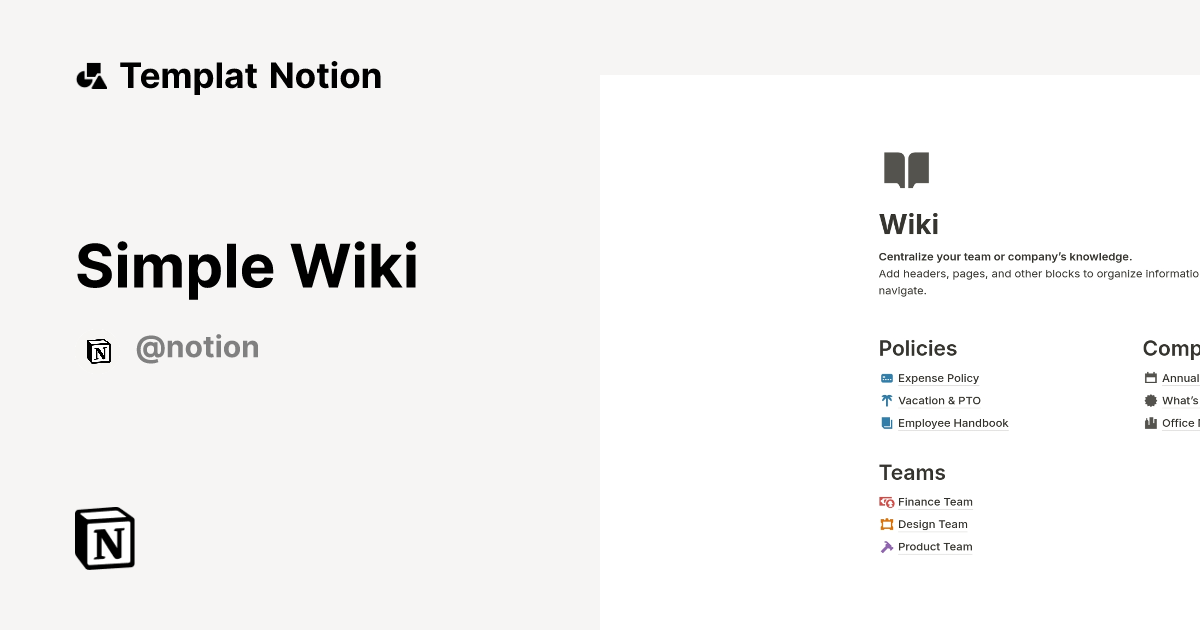Click the calendar icon beside Annual
Screen dimensions: 1200x630
(1152, 378)
